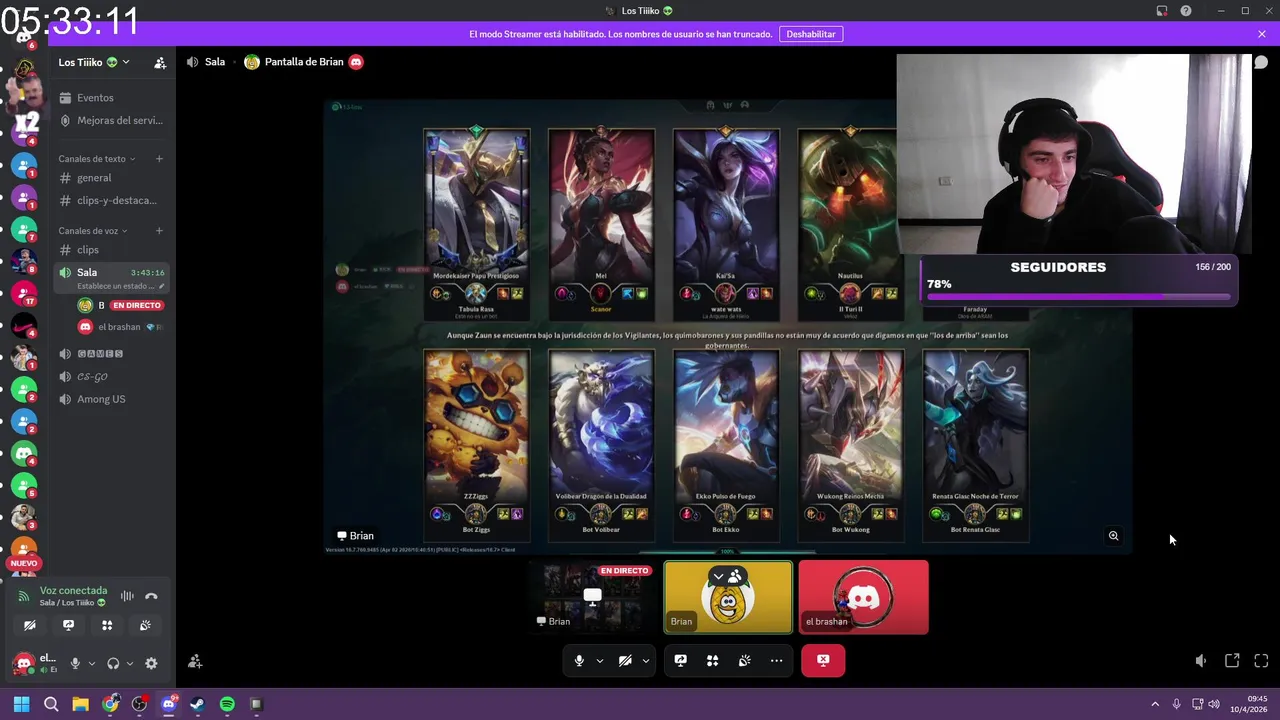
Task: Open the Eventos section
Action: click(111, 98)
